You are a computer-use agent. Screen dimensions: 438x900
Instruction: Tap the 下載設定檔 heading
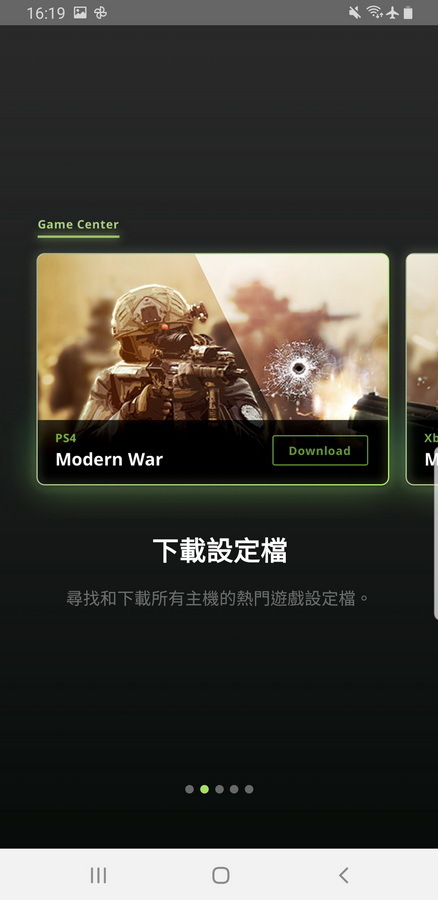click(220, 551)
